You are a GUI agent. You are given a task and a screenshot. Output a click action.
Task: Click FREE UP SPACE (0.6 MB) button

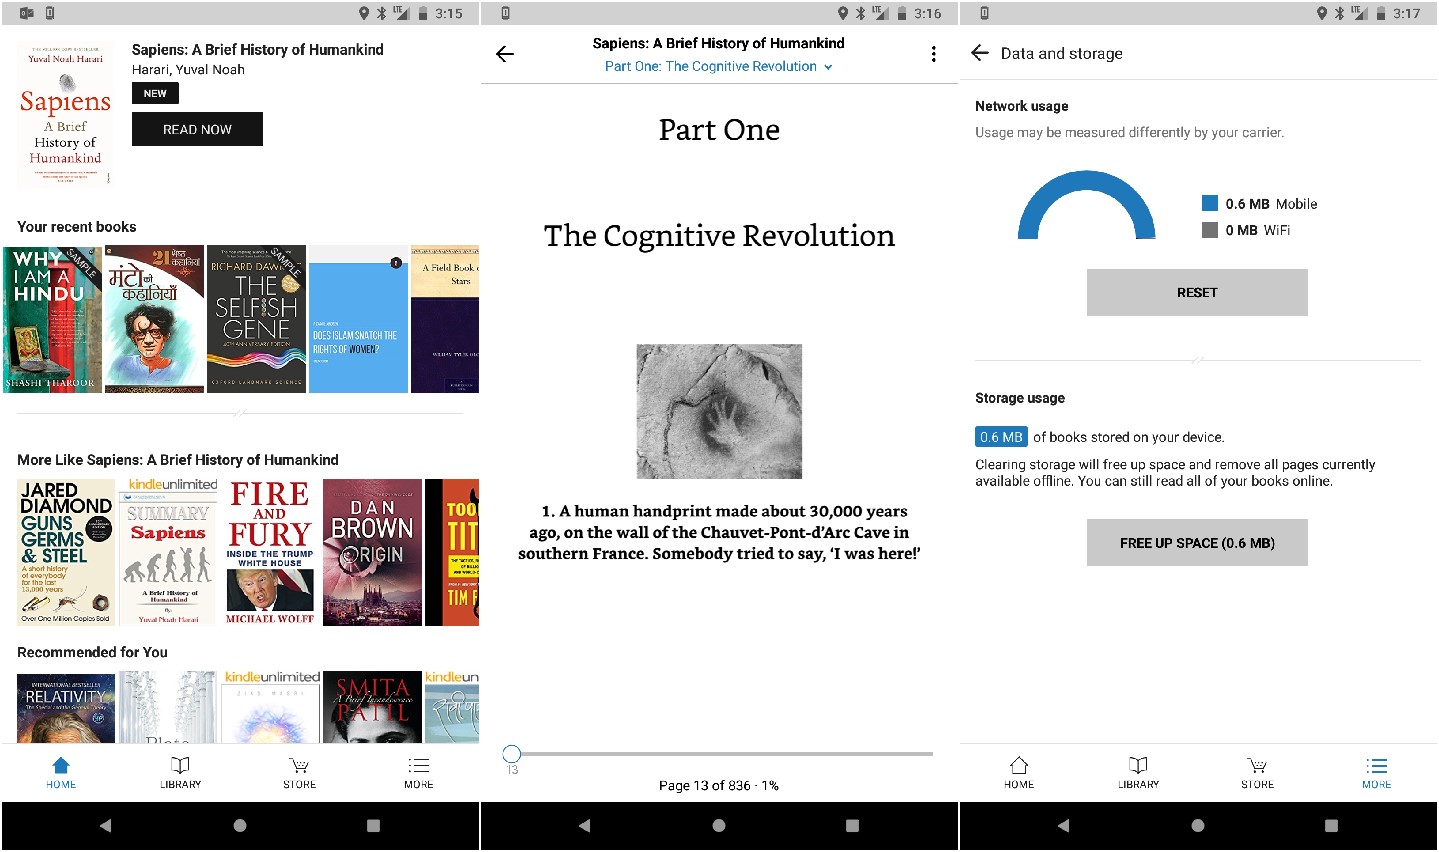[1197, 543]
